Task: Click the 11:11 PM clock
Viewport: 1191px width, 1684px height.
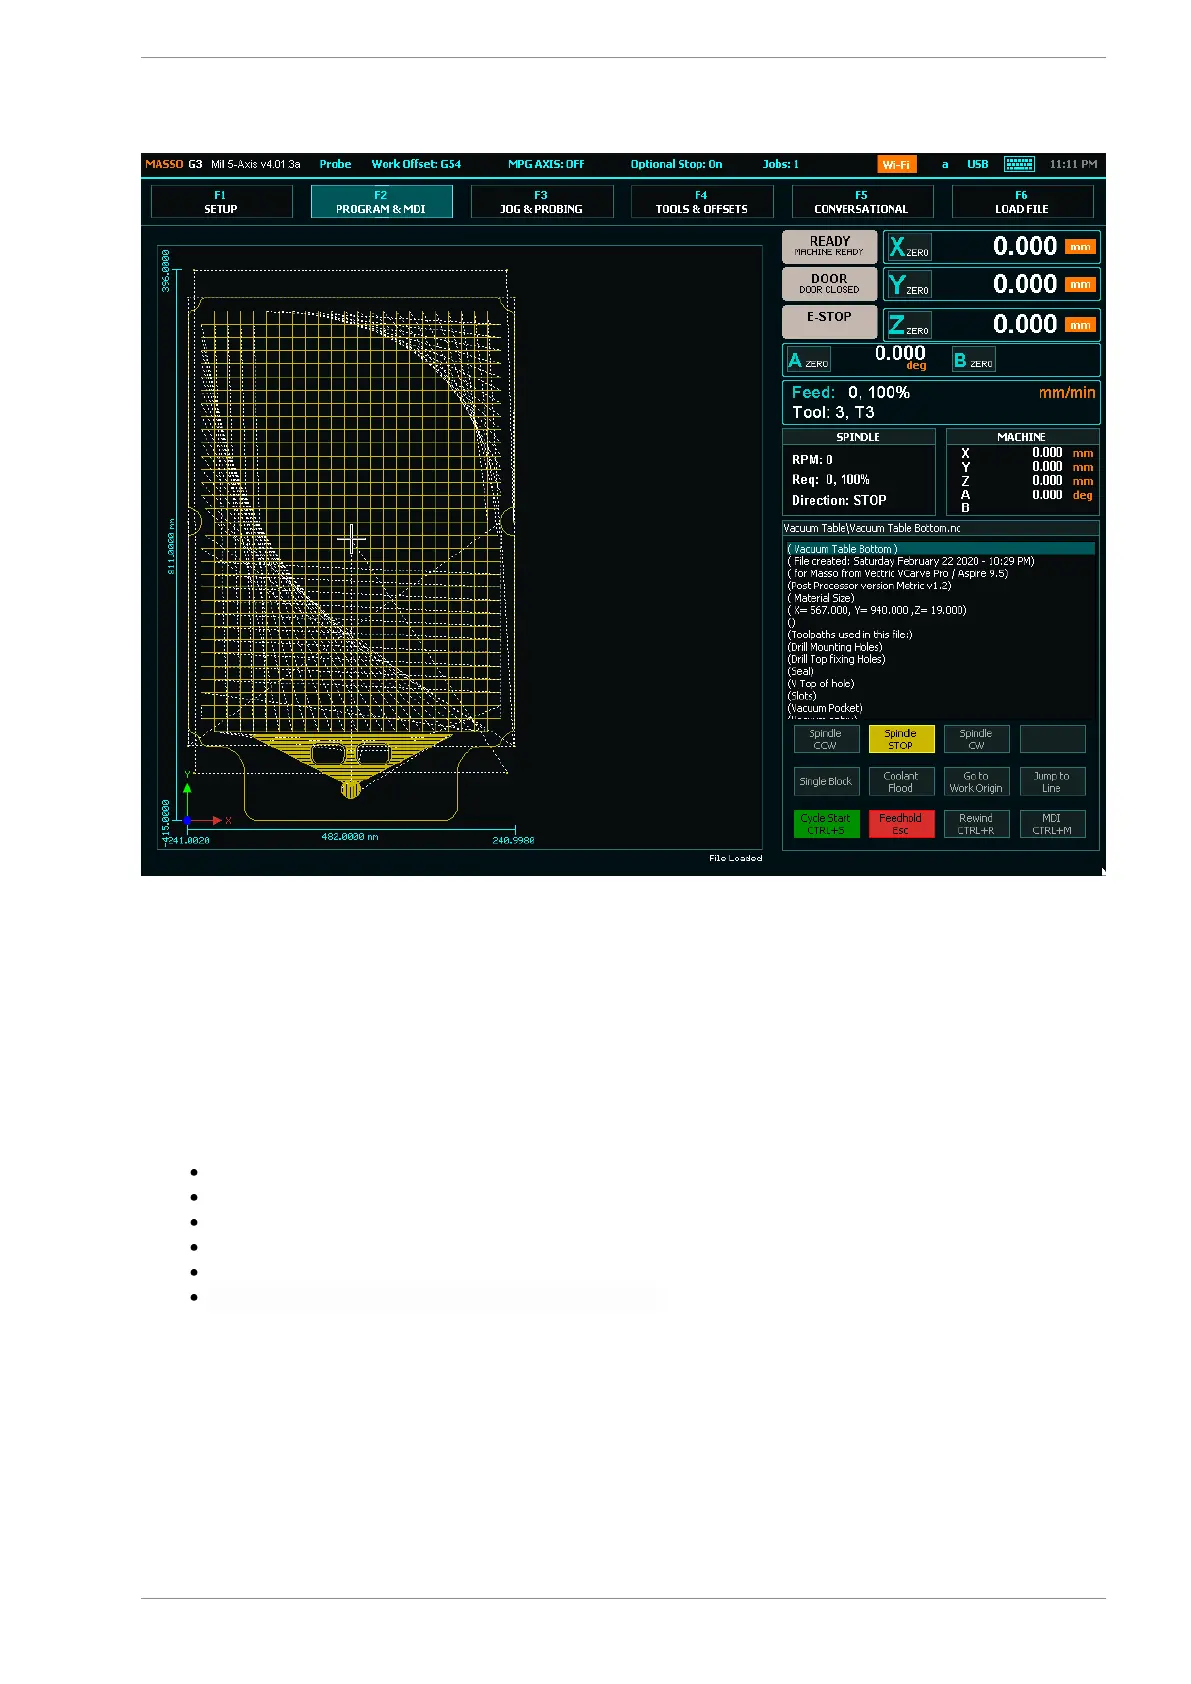Action: pyautogui.click(x=1073, y=164)
